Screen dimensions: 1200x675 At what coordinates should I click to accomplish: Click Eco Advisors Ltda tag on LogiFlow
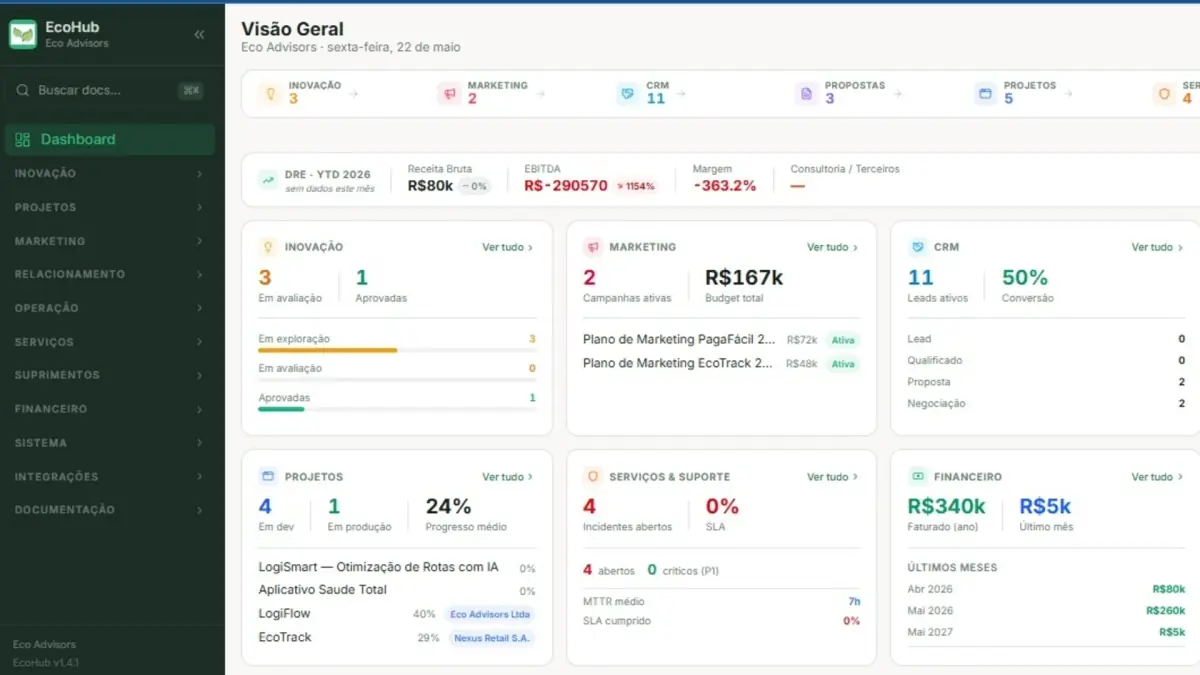[491, 614]
